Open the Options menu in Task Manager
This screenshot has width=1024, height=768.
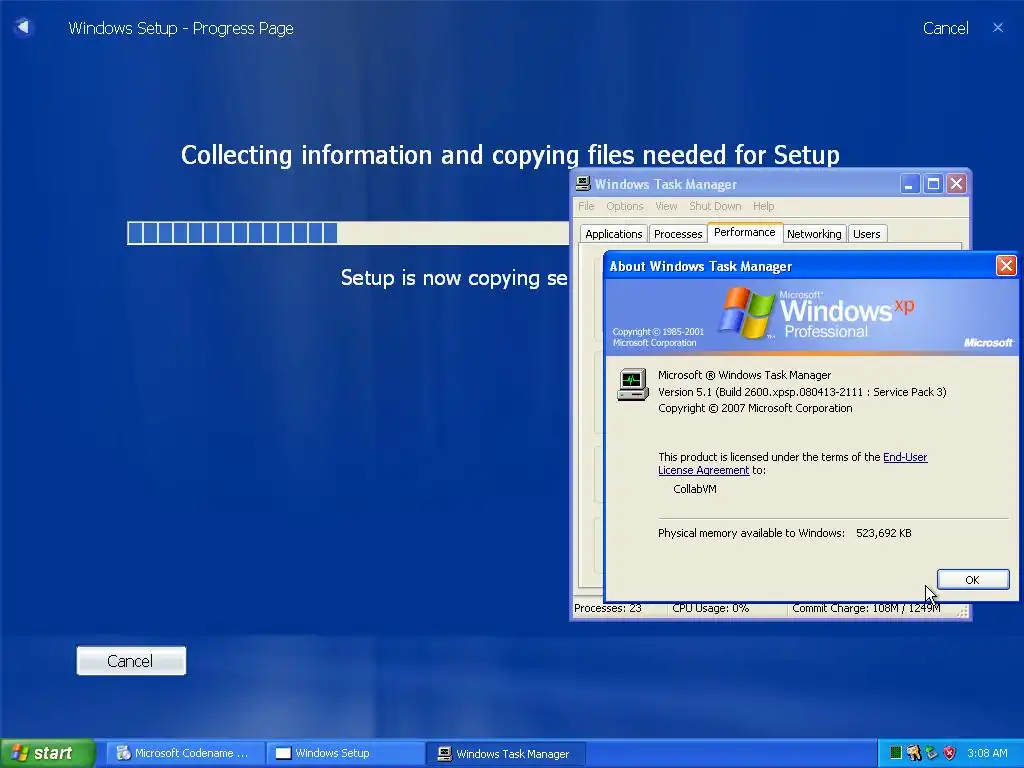624,206
